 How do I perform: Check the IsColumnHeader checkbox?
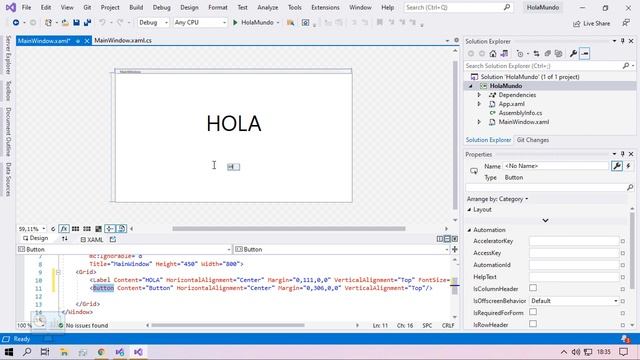click(533, 288)
